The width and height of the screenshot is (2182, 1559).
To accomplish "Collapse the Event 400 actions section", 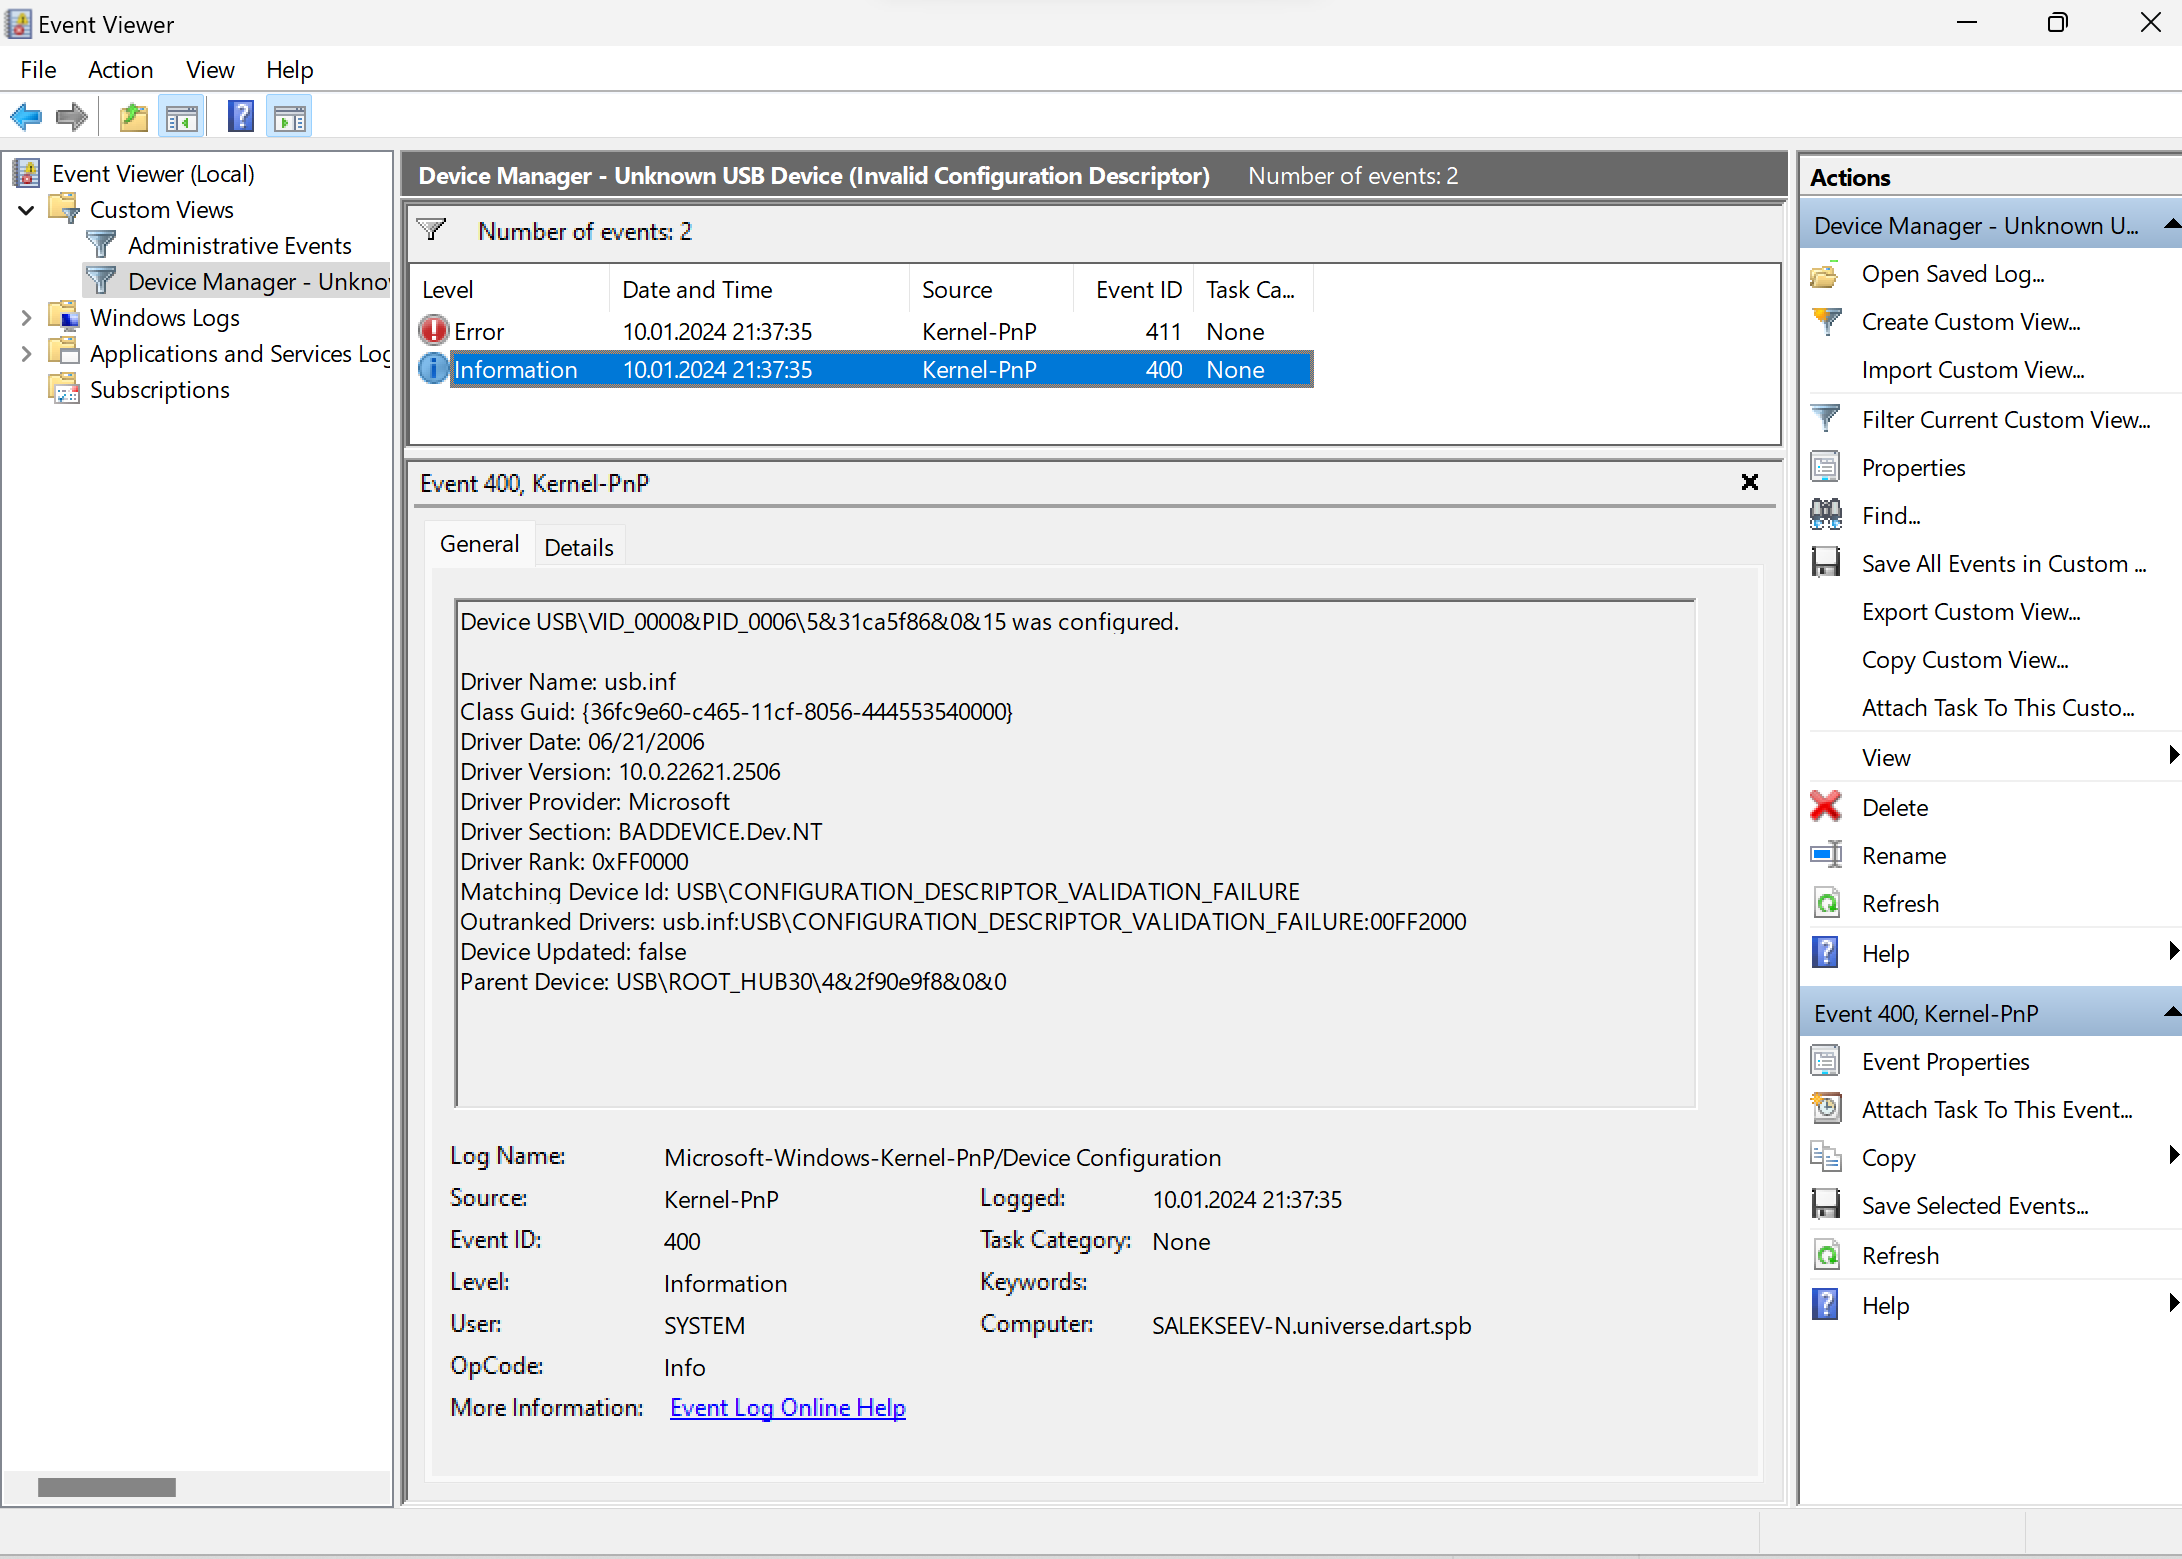I will point(2171,1013).
